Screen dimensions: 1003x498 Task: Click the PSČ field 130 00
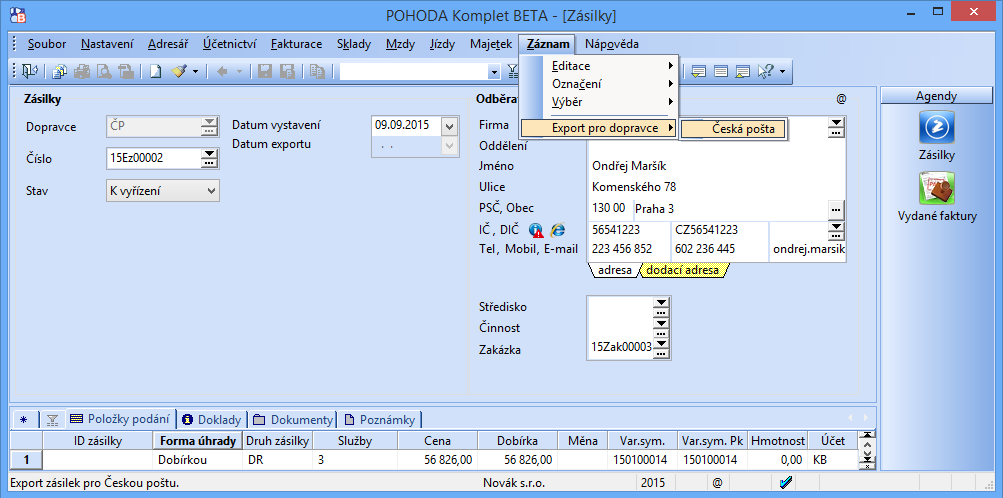tap(609, 208)
